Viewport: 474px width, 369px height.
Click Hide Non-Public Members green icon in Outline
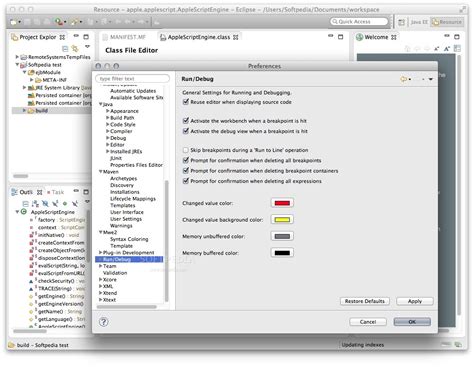point(65,203)
